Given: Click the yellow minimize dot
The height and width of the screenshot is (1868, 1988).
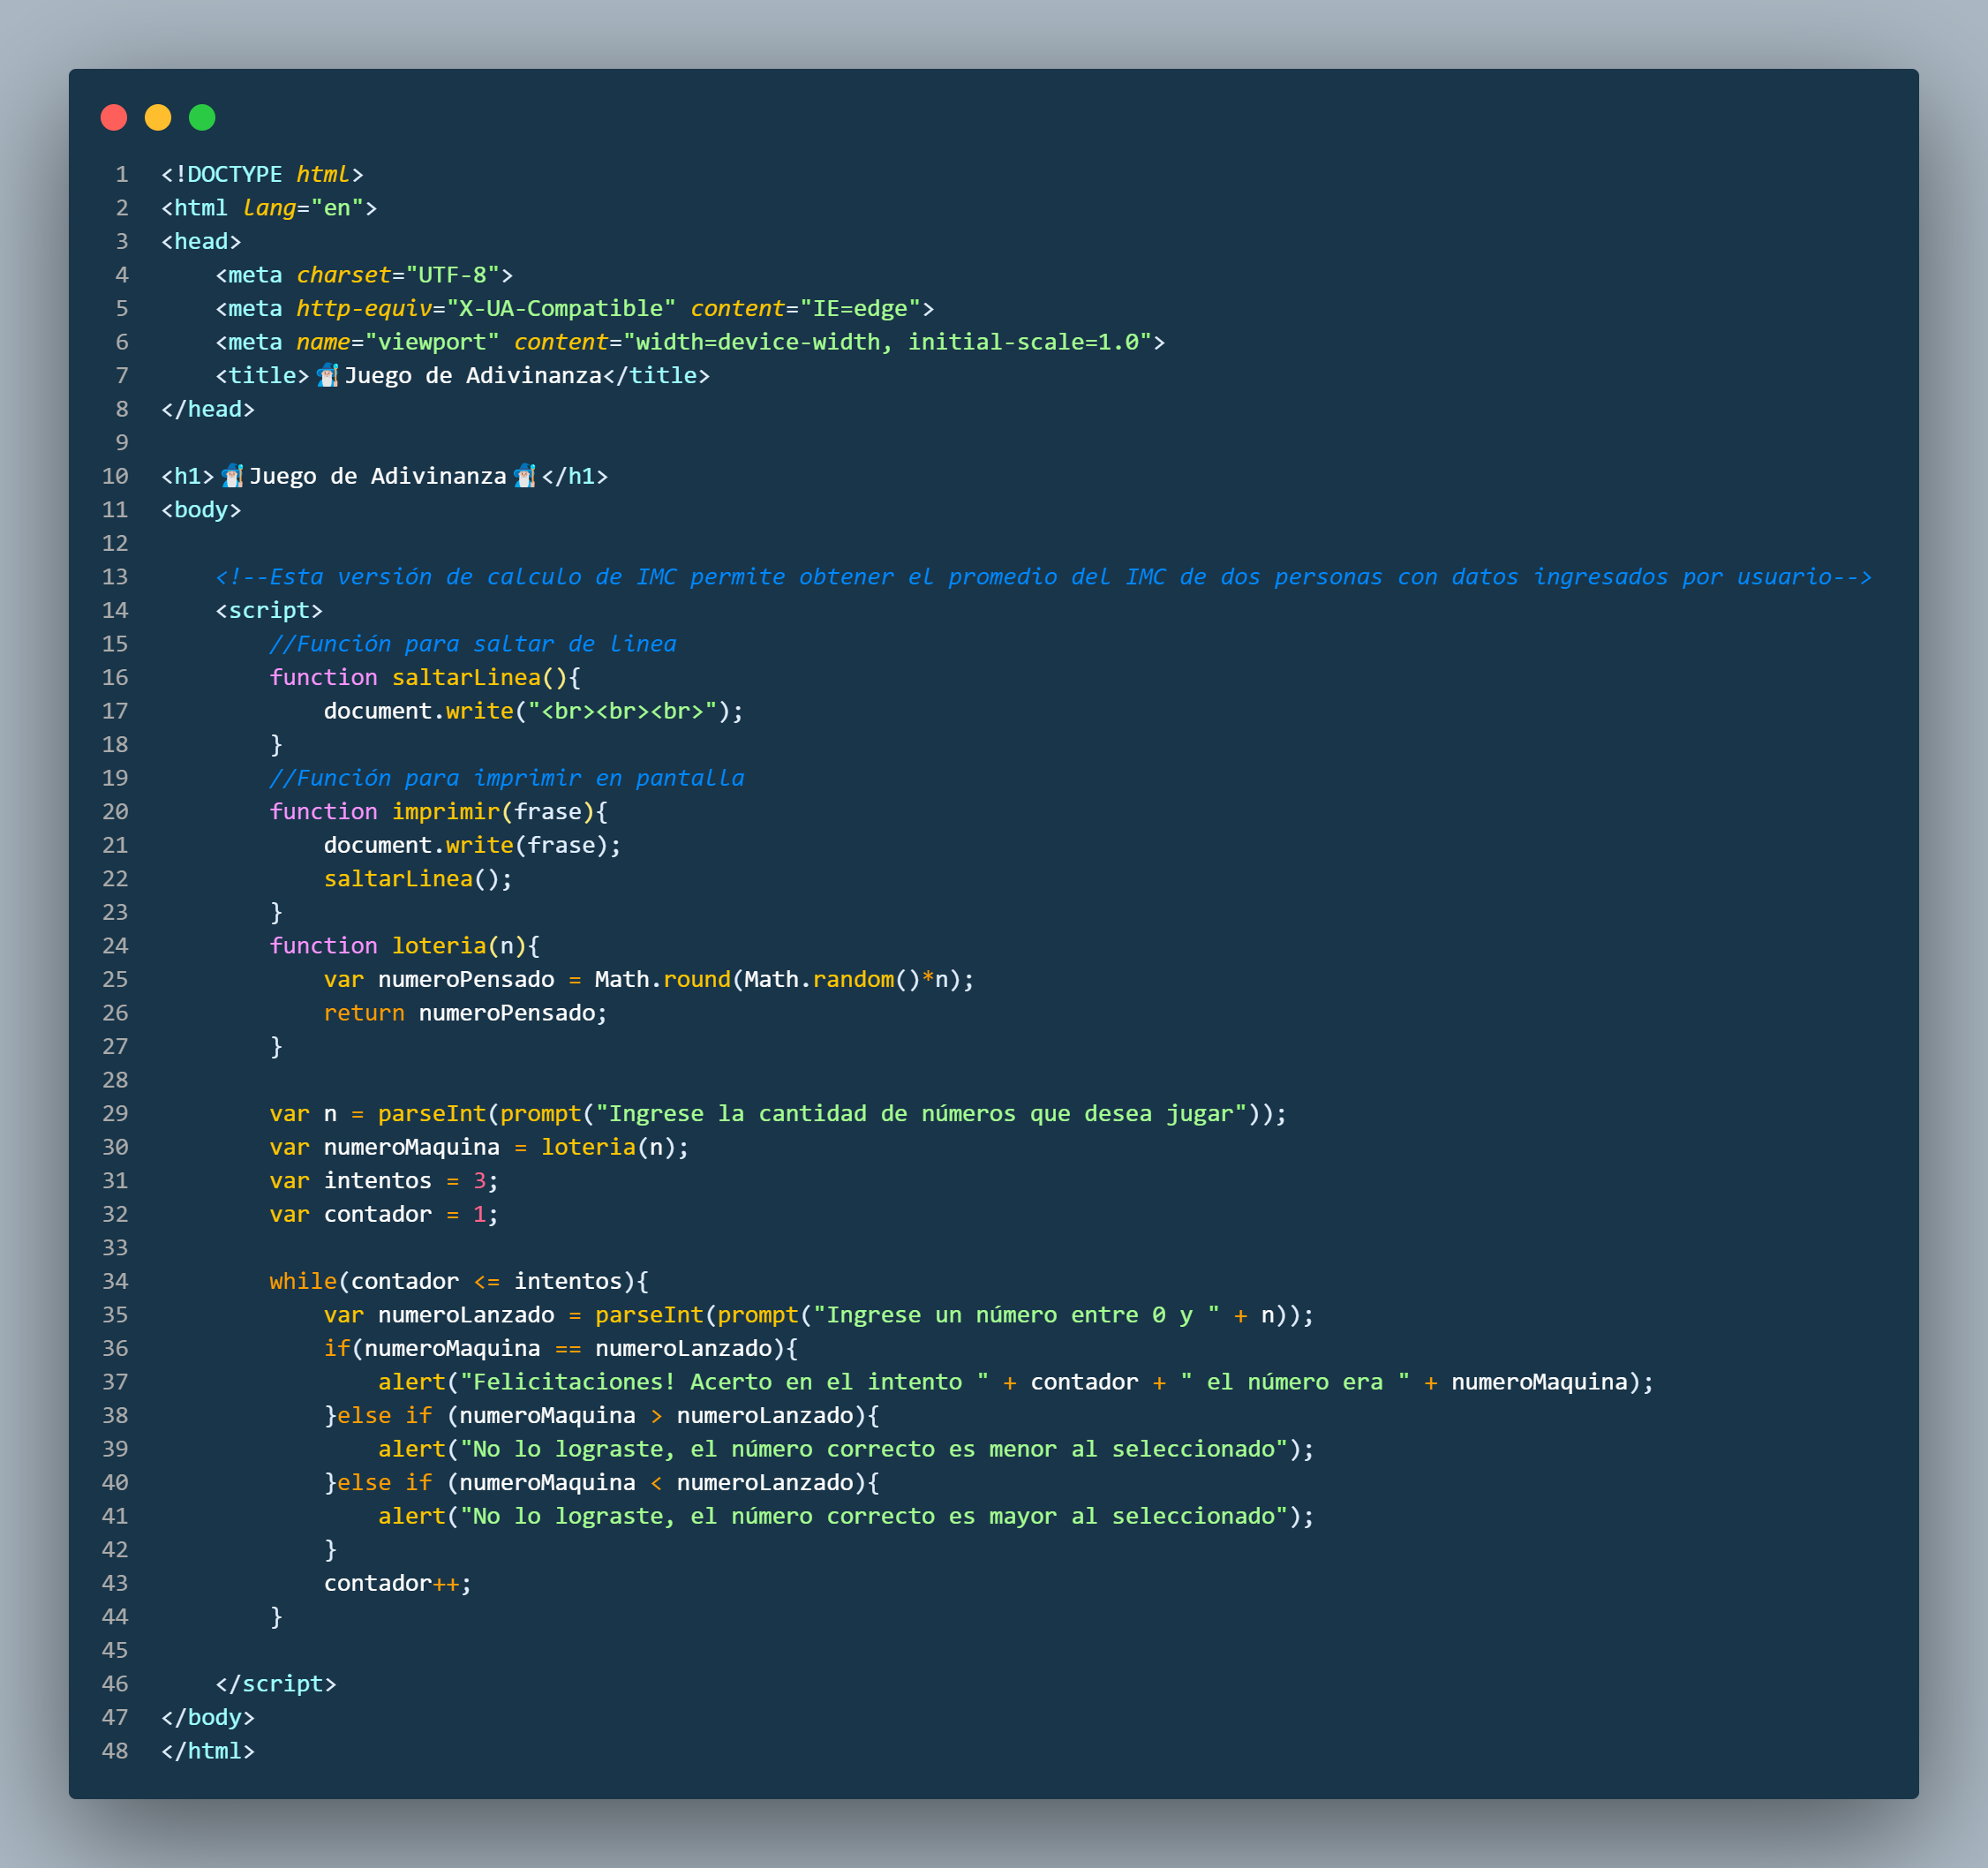Looking at the screenshot, I should tap(158, 118).
